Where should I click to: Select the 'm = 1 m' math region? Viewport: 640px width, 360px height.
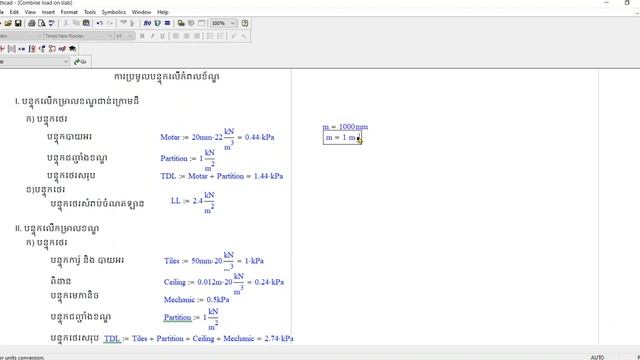click(x=342, y=138)
